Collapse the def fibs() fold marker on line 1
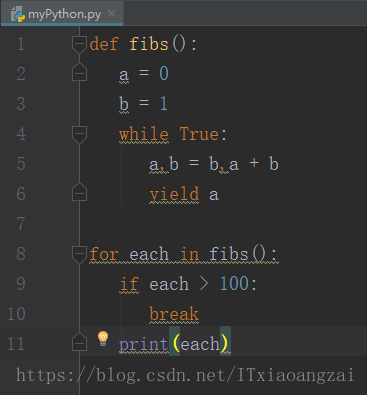 point(79,44)
